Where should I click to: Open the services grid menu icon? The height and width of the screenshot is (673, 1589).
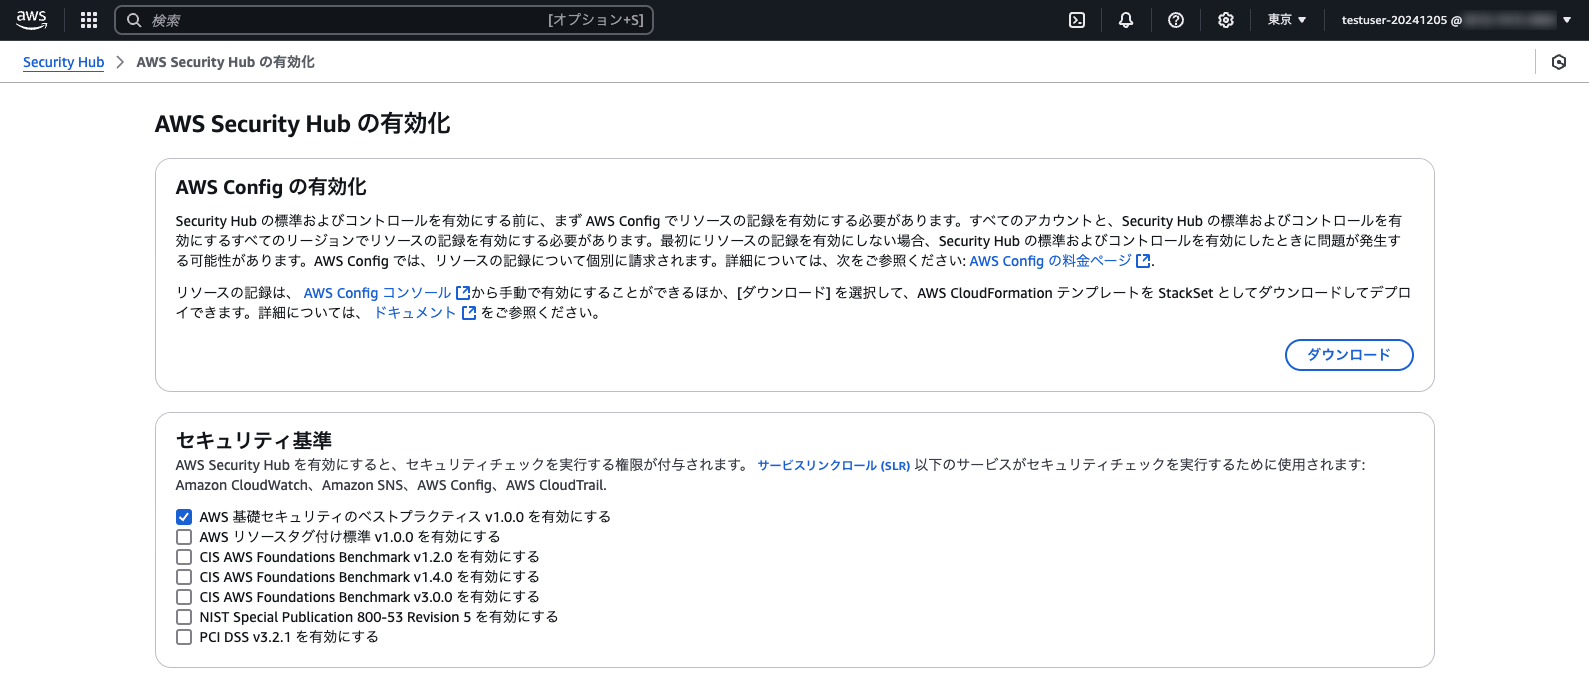point(89,20)
